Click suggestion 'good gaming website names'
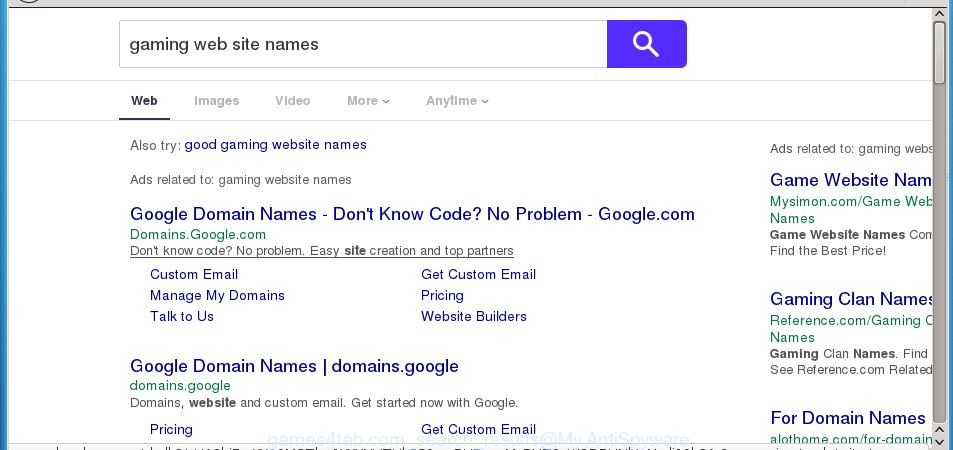Screen dimensions: 953x450 (x=275, y=145)
